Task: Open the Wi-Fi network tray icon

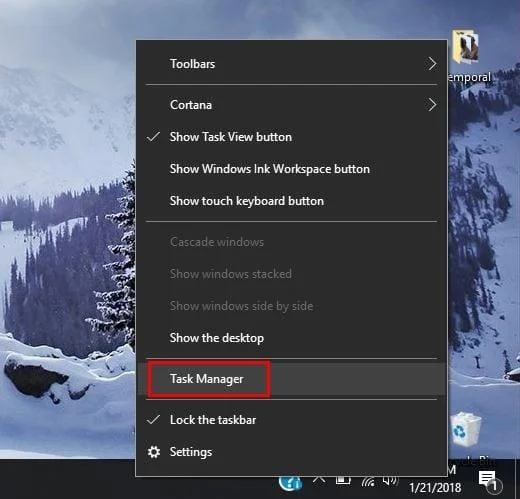Action: click(x=368, y=481)
